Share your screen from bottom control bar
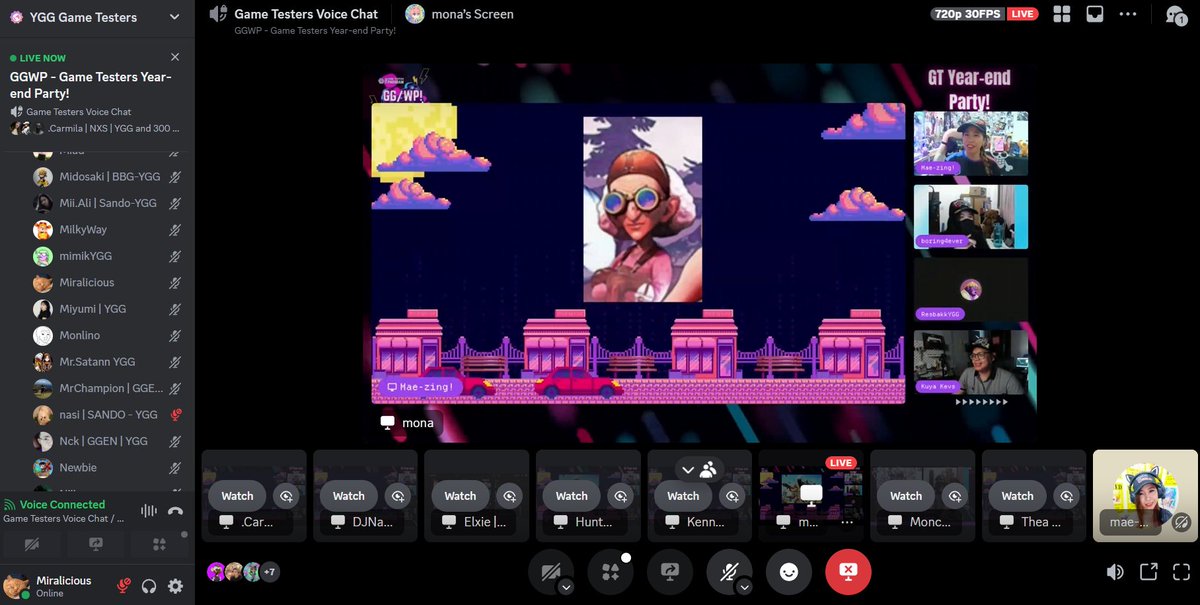 pyautogui.click(x=670, y=572)
